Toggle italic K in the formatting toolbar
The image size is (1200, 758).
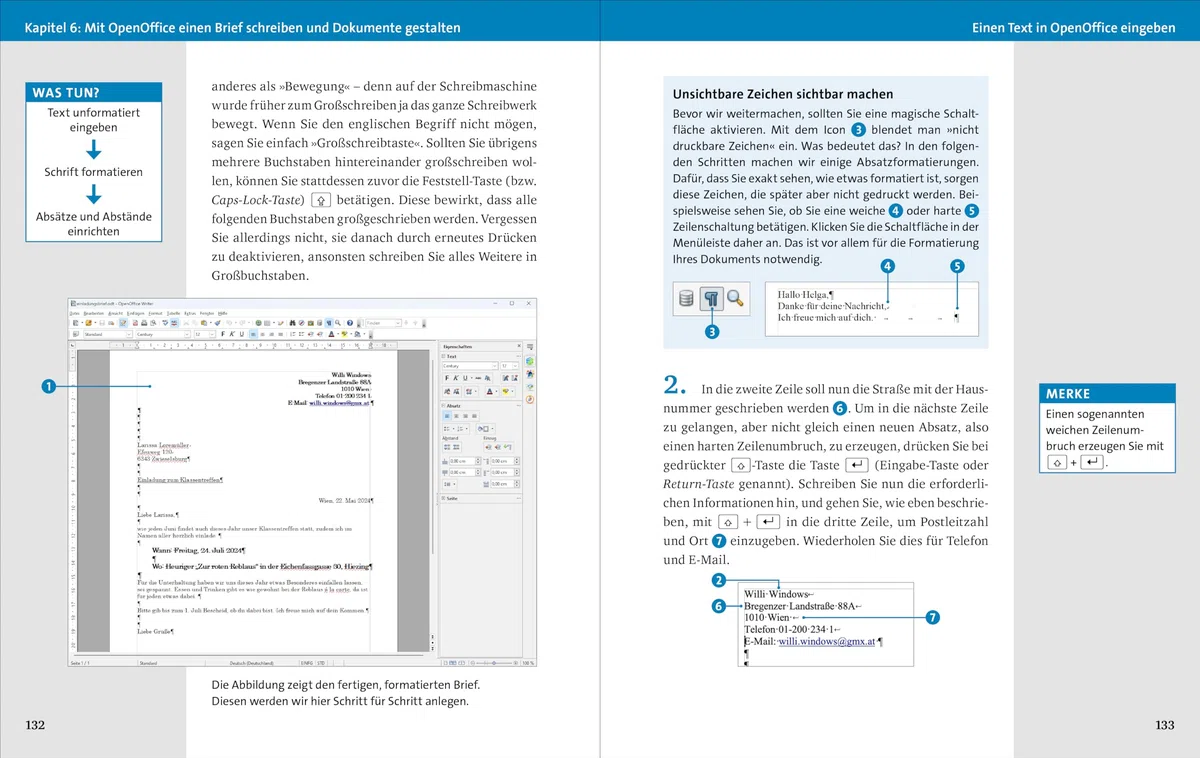click(232, 334)
